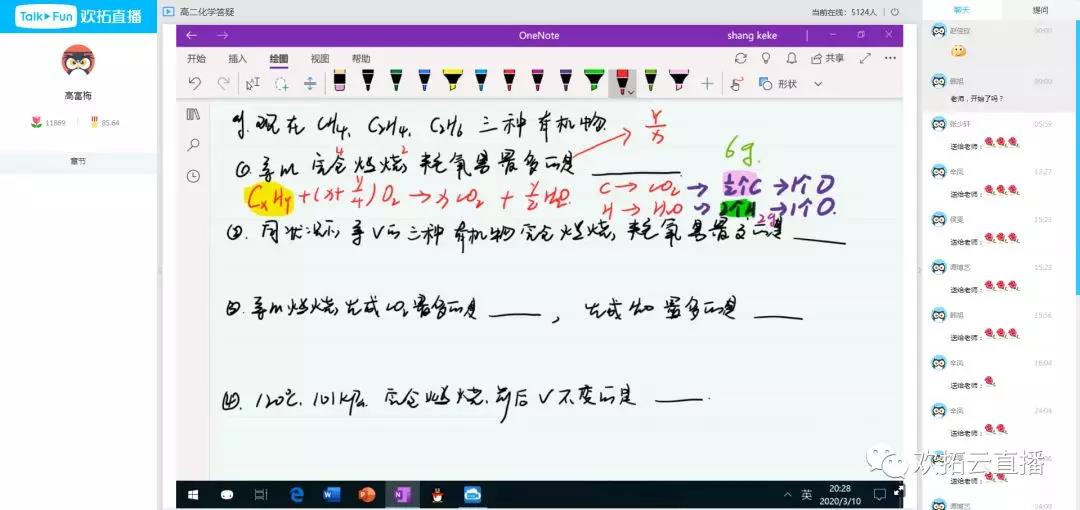Image resolution: width=1080 pixels, height=510 pixels.
Task: Expand the shapes gallery chevron
Action: tap(818, 84)
